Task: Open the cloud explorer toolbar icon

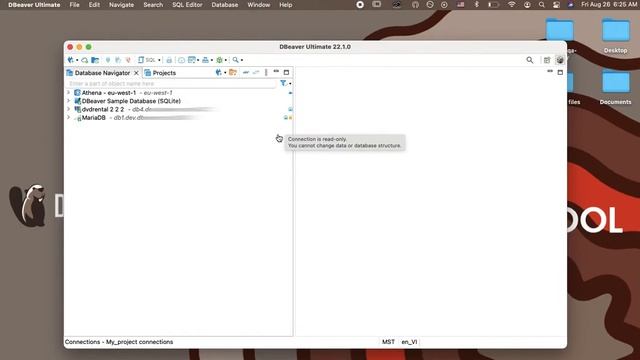Action: pyautogui.click(x=84, y=60)
